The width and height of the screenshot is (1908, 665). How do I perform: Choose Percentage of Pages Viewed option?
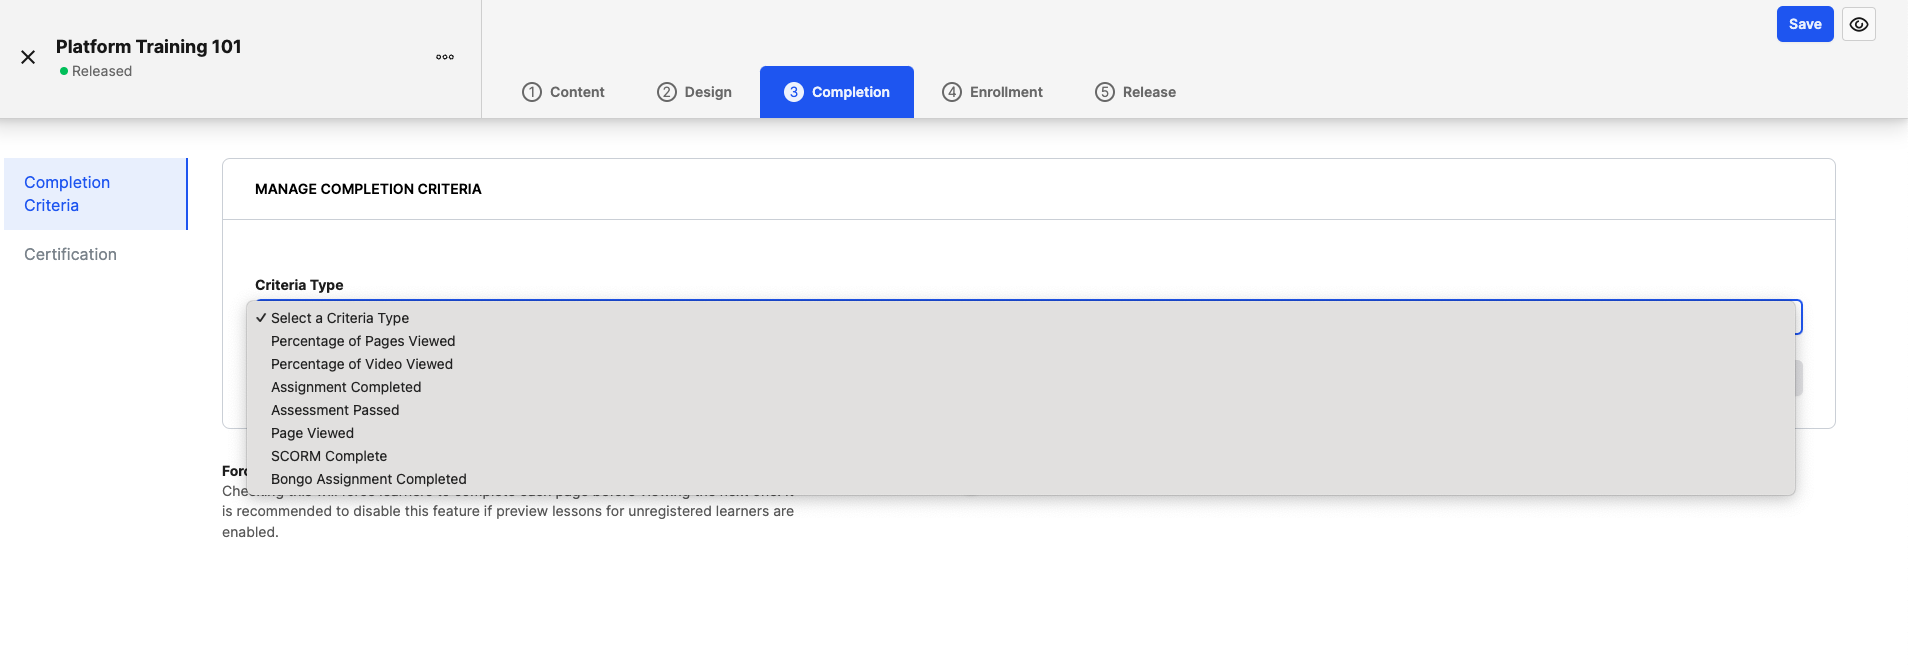click(363, 341)
